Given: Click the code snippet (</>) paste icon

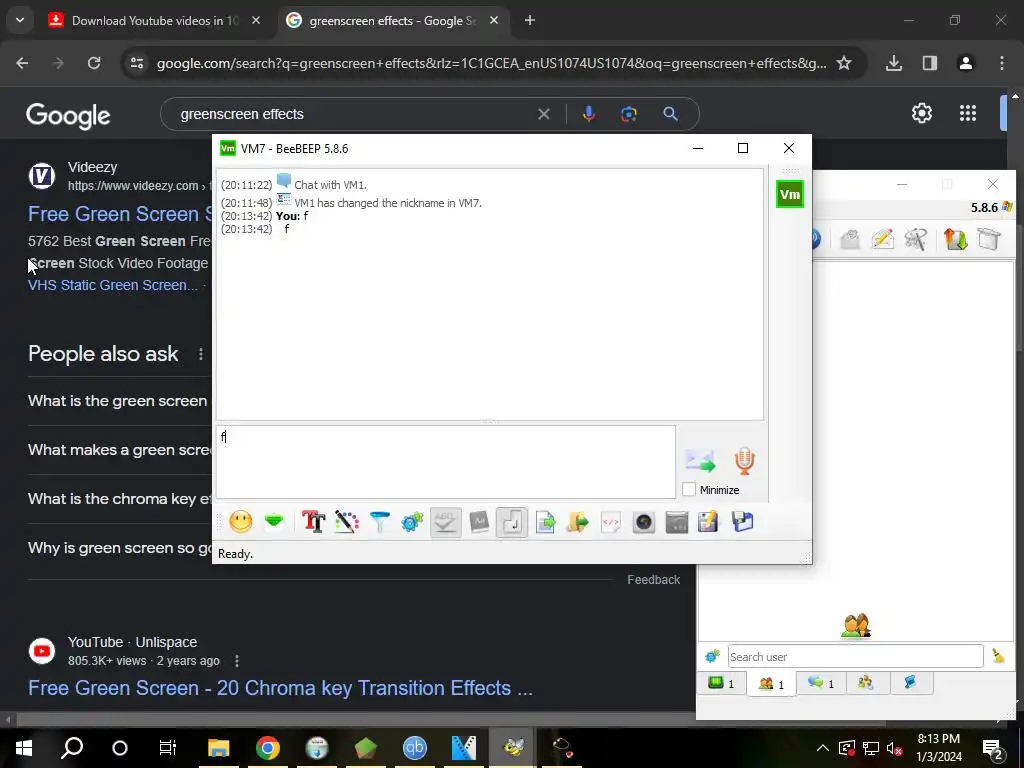Looking at the screenshot, I should pos(611,522).
